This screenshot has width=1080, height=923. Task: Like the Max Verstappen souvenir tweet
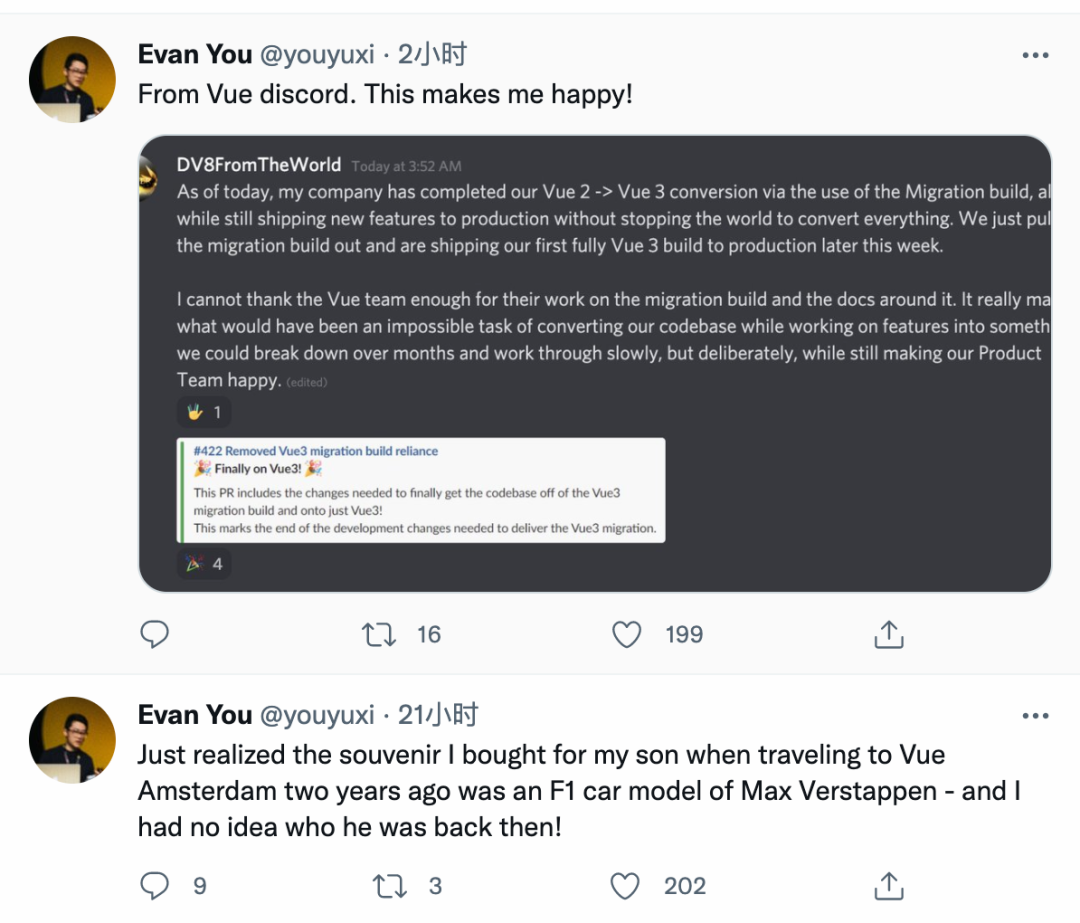(625, 885)
